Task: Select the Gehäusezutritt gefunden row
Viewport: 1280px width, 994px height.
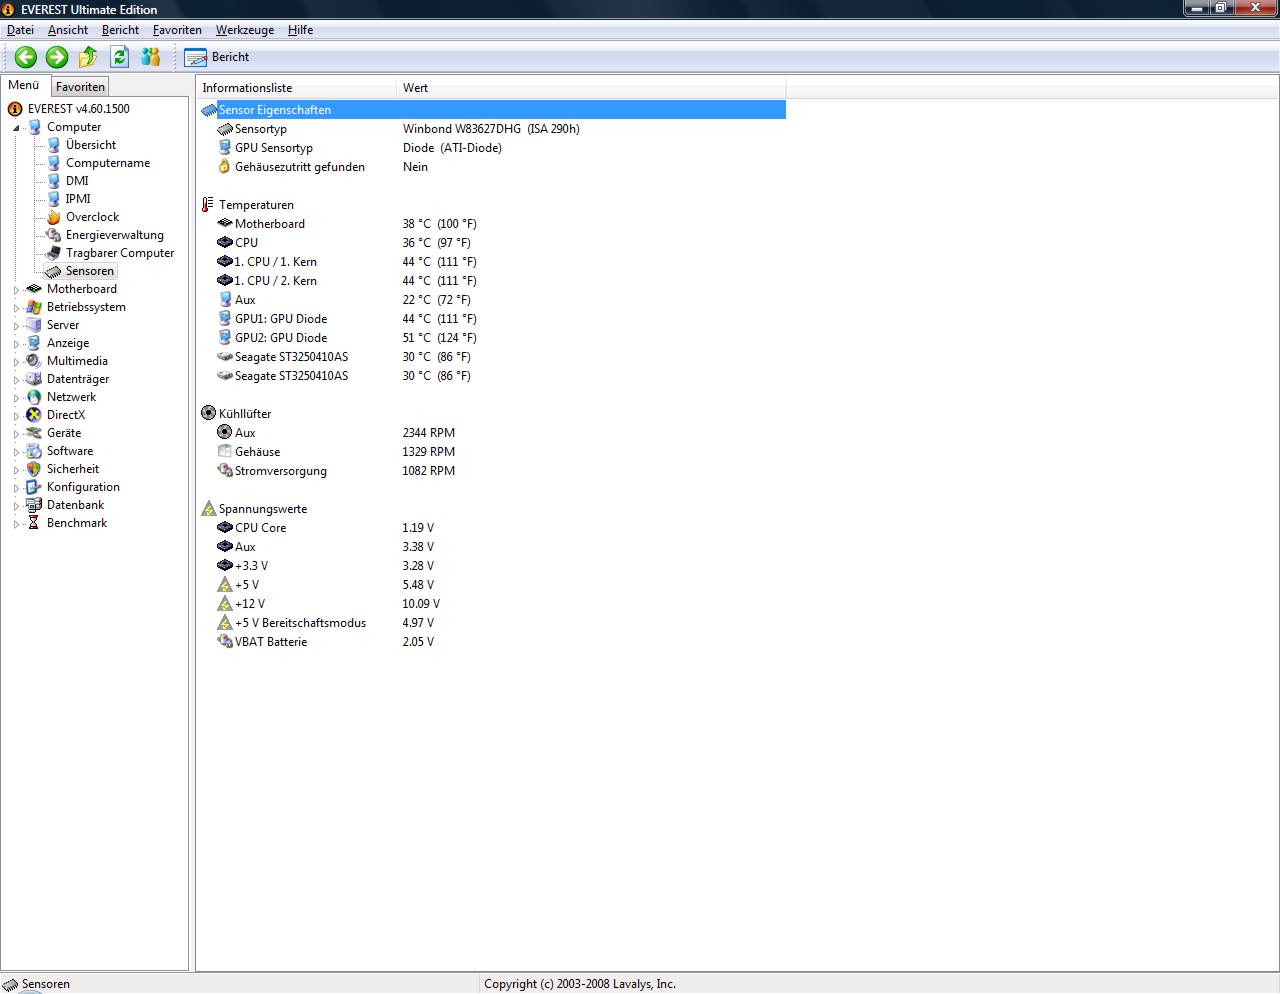Action: [493, 167]
